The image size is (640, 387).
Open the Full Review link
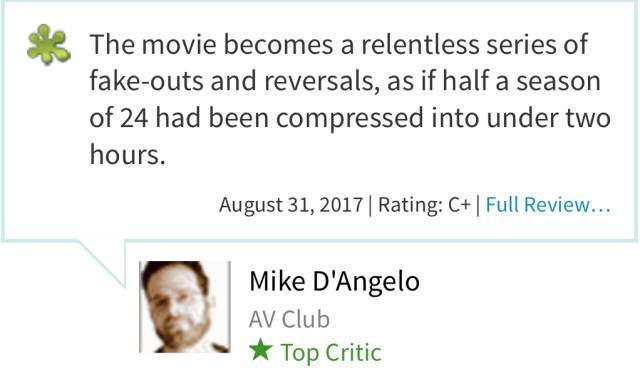[x=548, y=205]
